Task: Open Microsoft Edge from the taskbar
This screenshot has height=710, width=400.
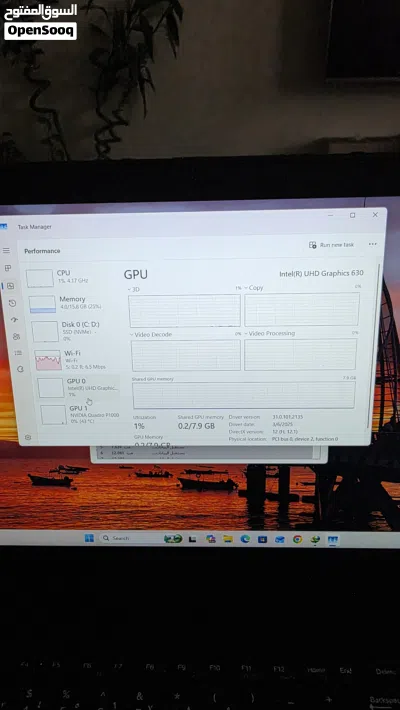Action: (x=245, y=539)
